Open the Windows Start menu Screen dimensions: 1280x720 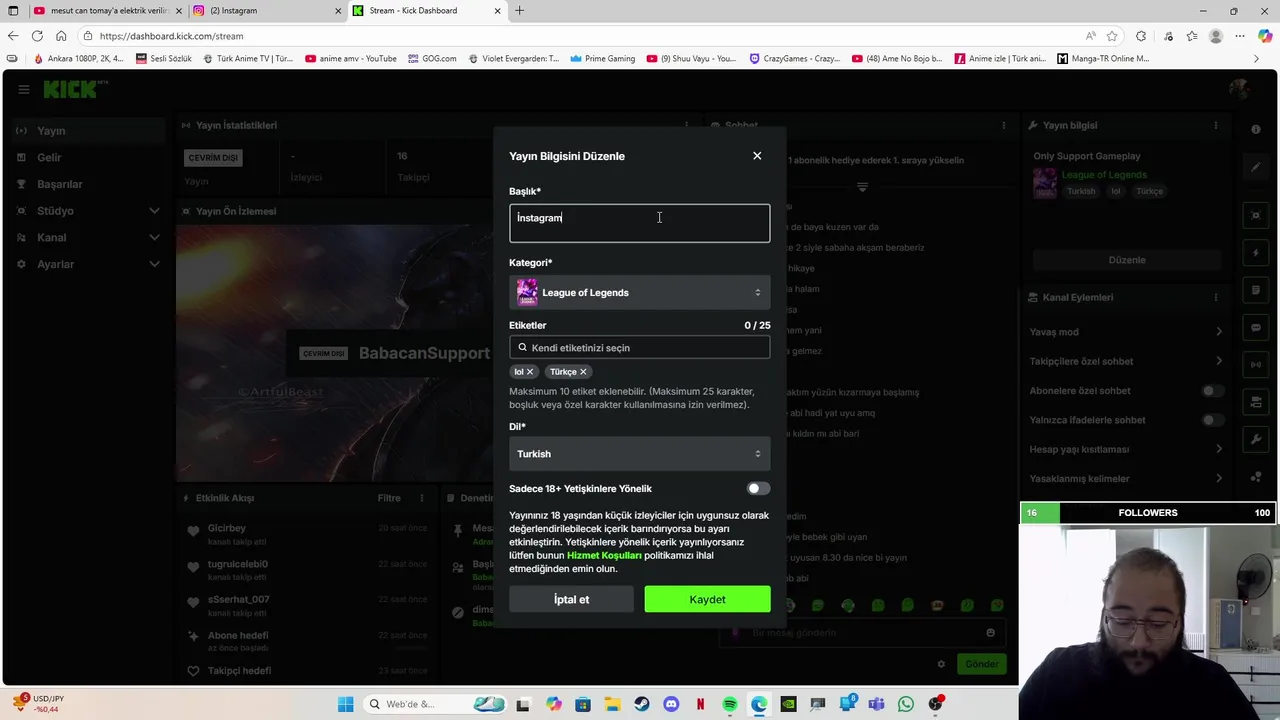tap(345, 704)
